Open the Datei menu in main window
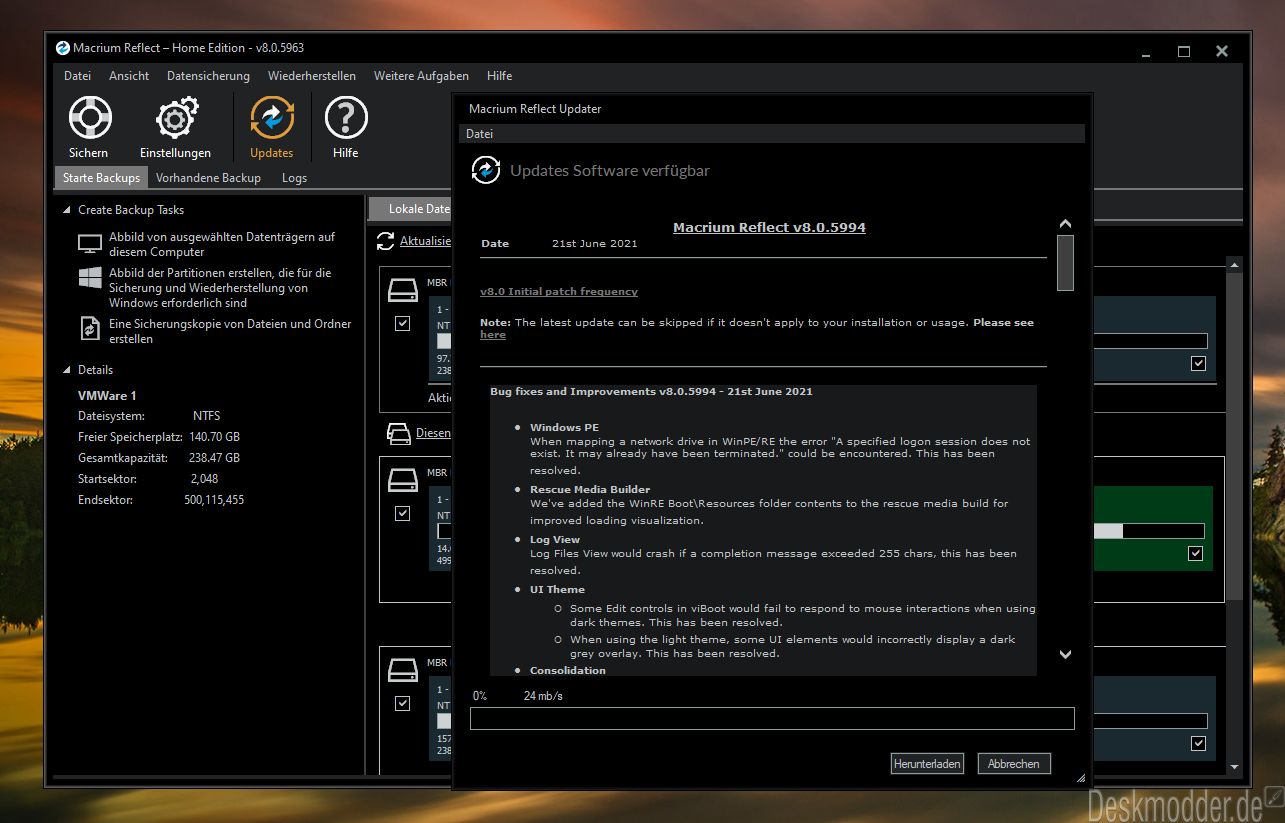Image resolution: width=1285 pixels, height=823 pixels. tap(77, 76)
